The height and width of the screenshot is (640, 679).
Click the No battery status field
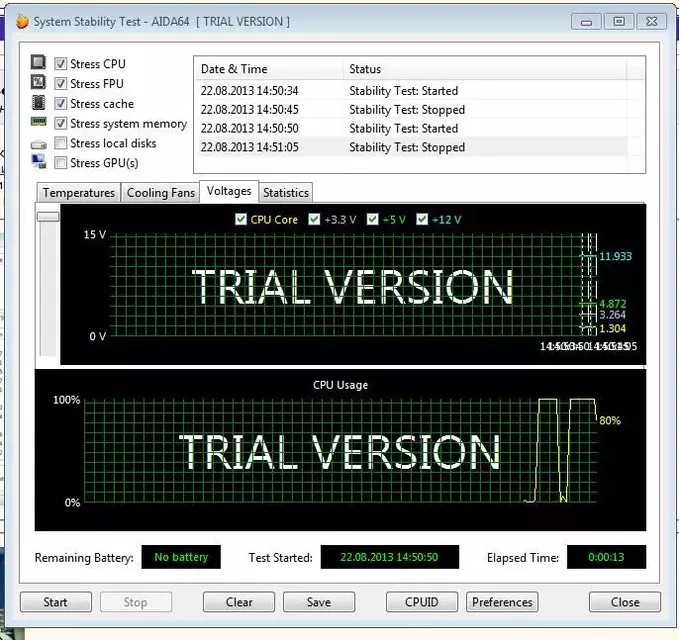[x=181, y=557]
